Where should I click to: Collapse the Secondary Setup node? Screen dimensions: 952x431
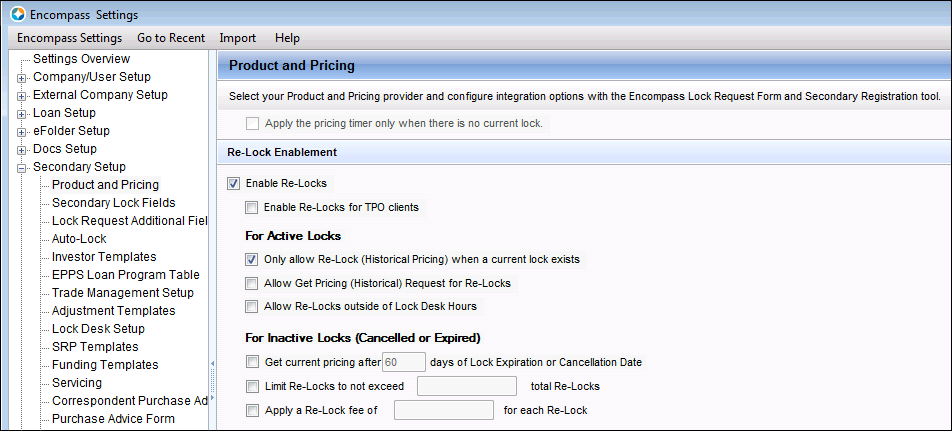(21, 168)
